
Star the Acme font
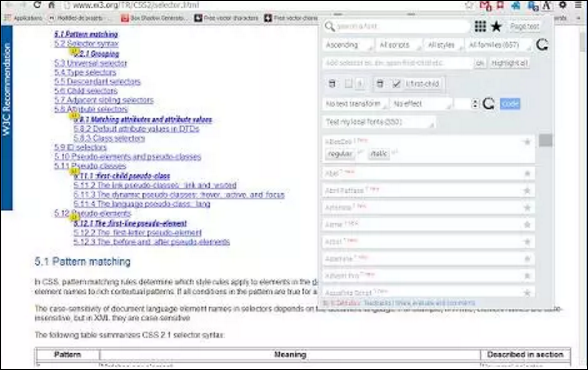click(x=527, y=224)
